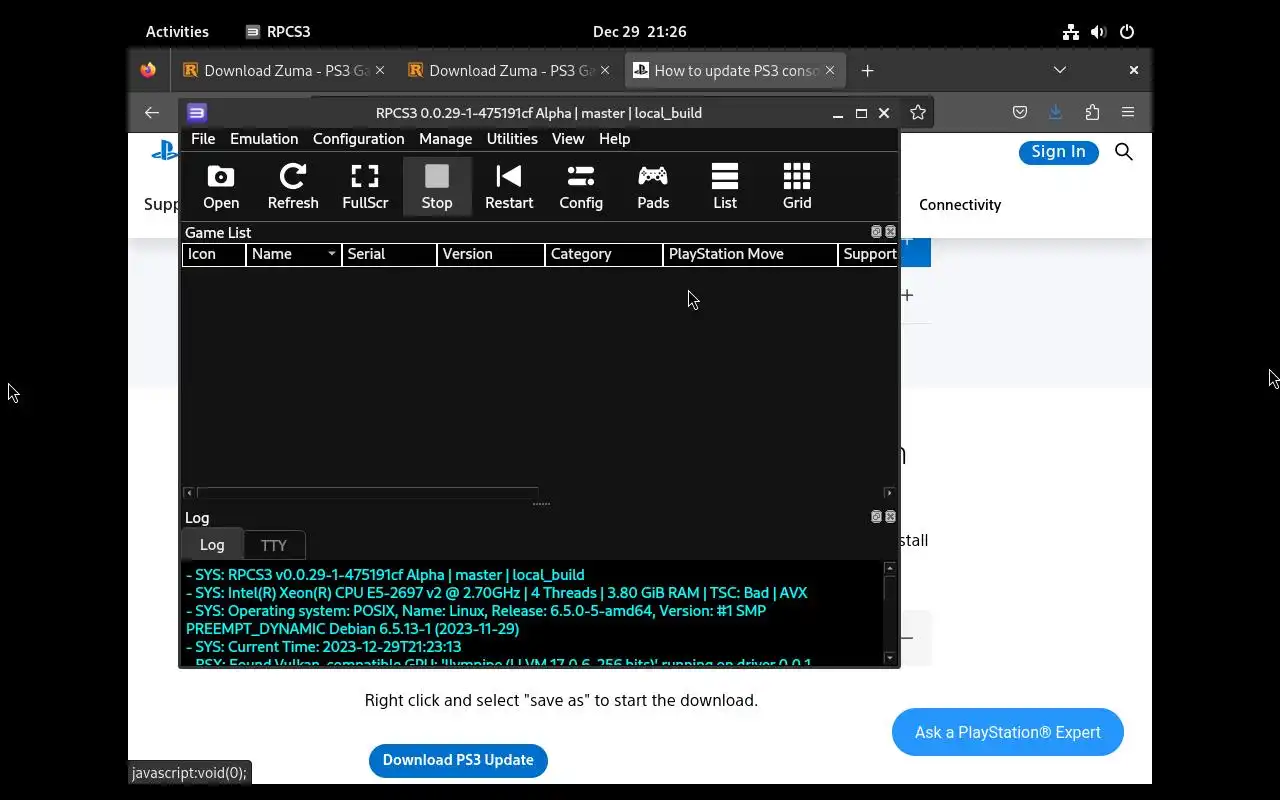
Task: Switch to List view icon
Action: 725,187
